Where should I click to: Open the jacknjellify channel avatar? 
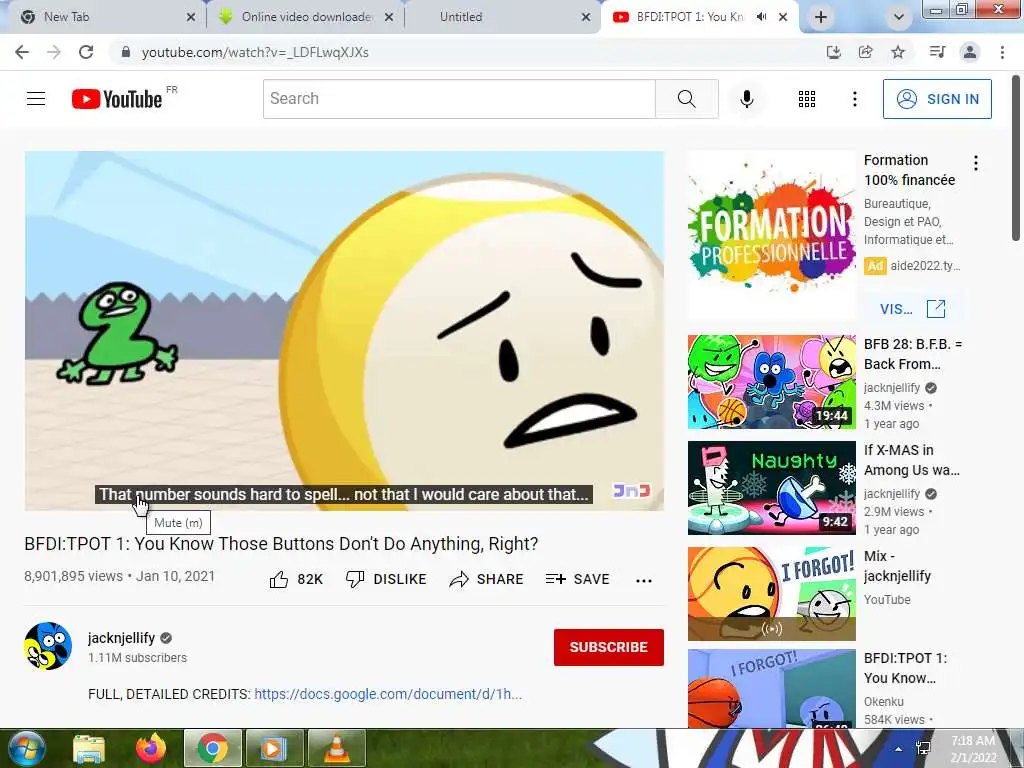click(48, 646)
